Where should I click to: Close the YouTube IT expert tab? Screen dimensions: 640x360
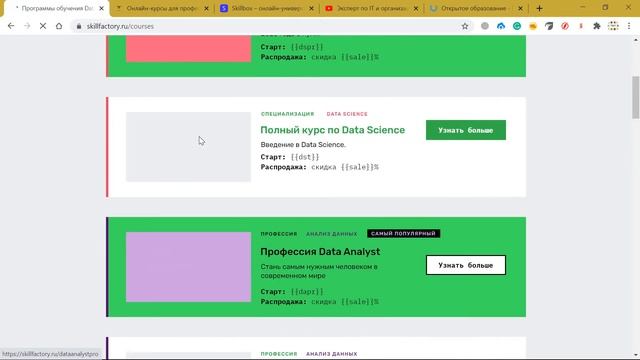click(416, 8)
